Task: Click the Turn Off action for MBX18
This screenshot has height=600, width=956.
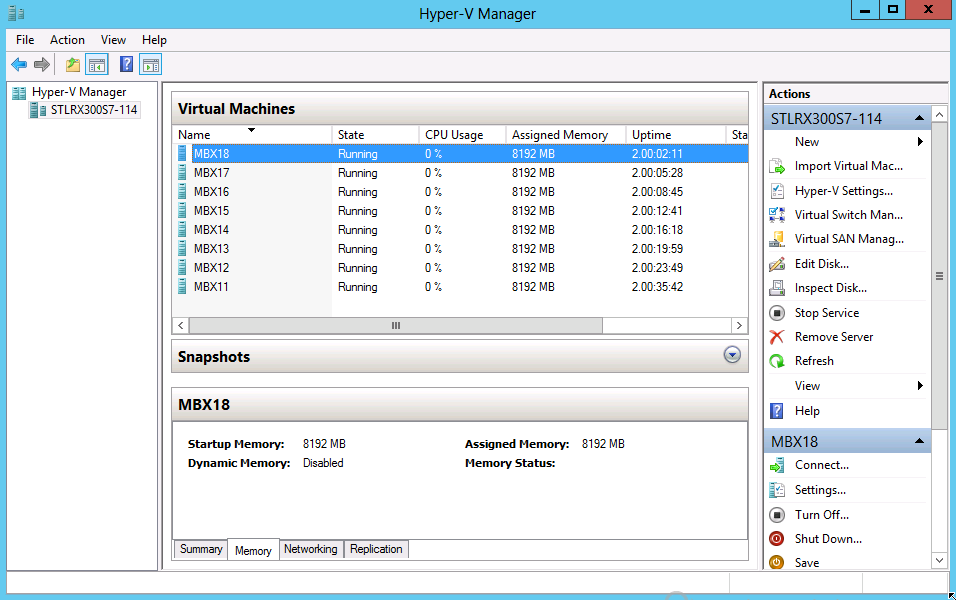Action: point(821,515)
